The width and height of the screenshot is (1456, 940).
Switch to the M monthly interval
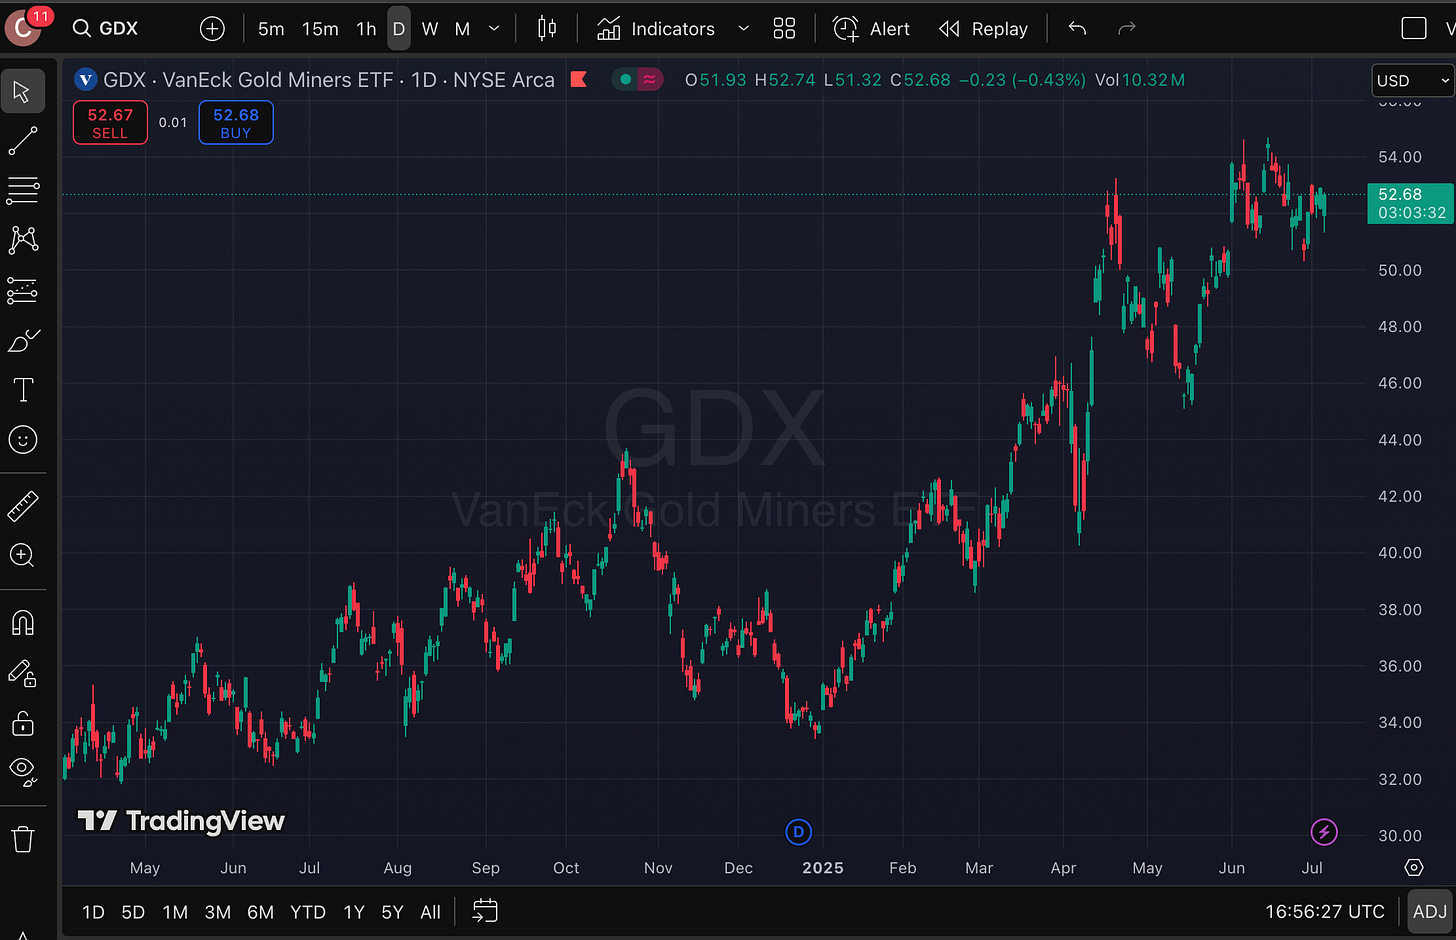click(462, 29)
